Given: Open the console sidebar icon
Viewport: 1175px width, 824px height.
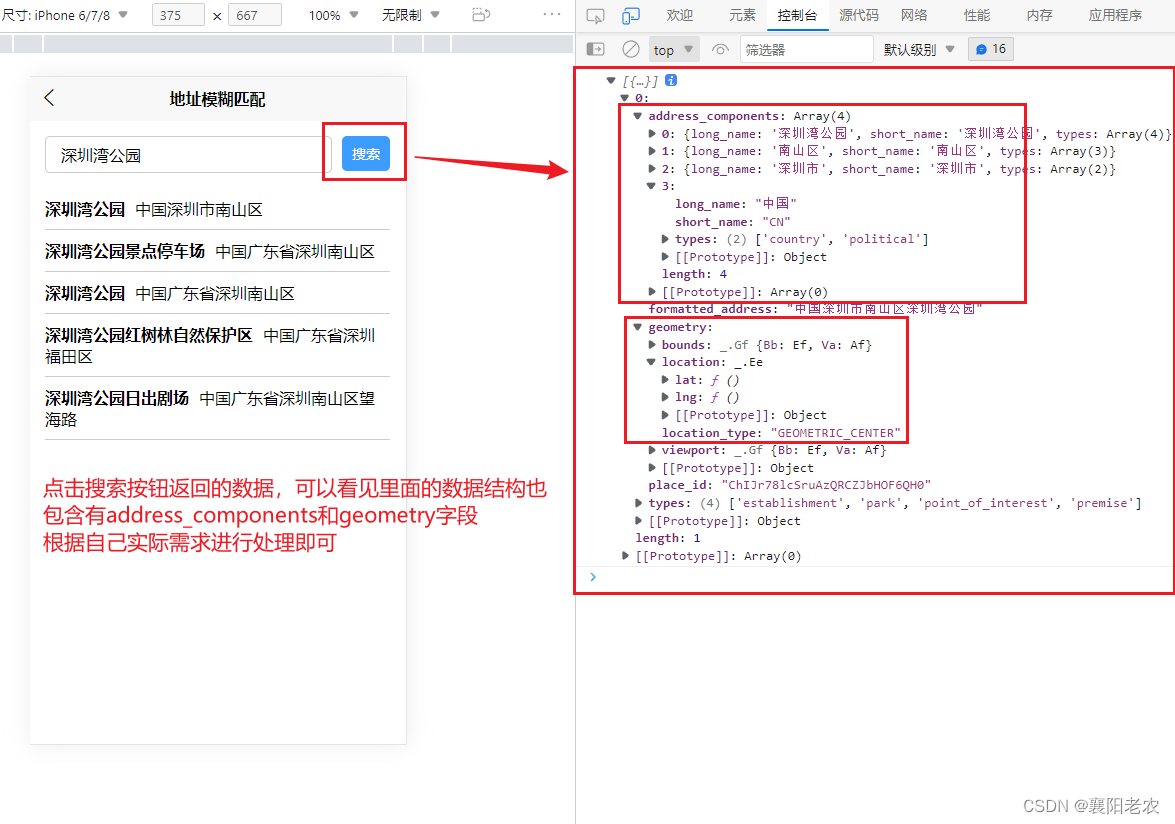Looking at the screenshot, I should (x=595, y=48).
